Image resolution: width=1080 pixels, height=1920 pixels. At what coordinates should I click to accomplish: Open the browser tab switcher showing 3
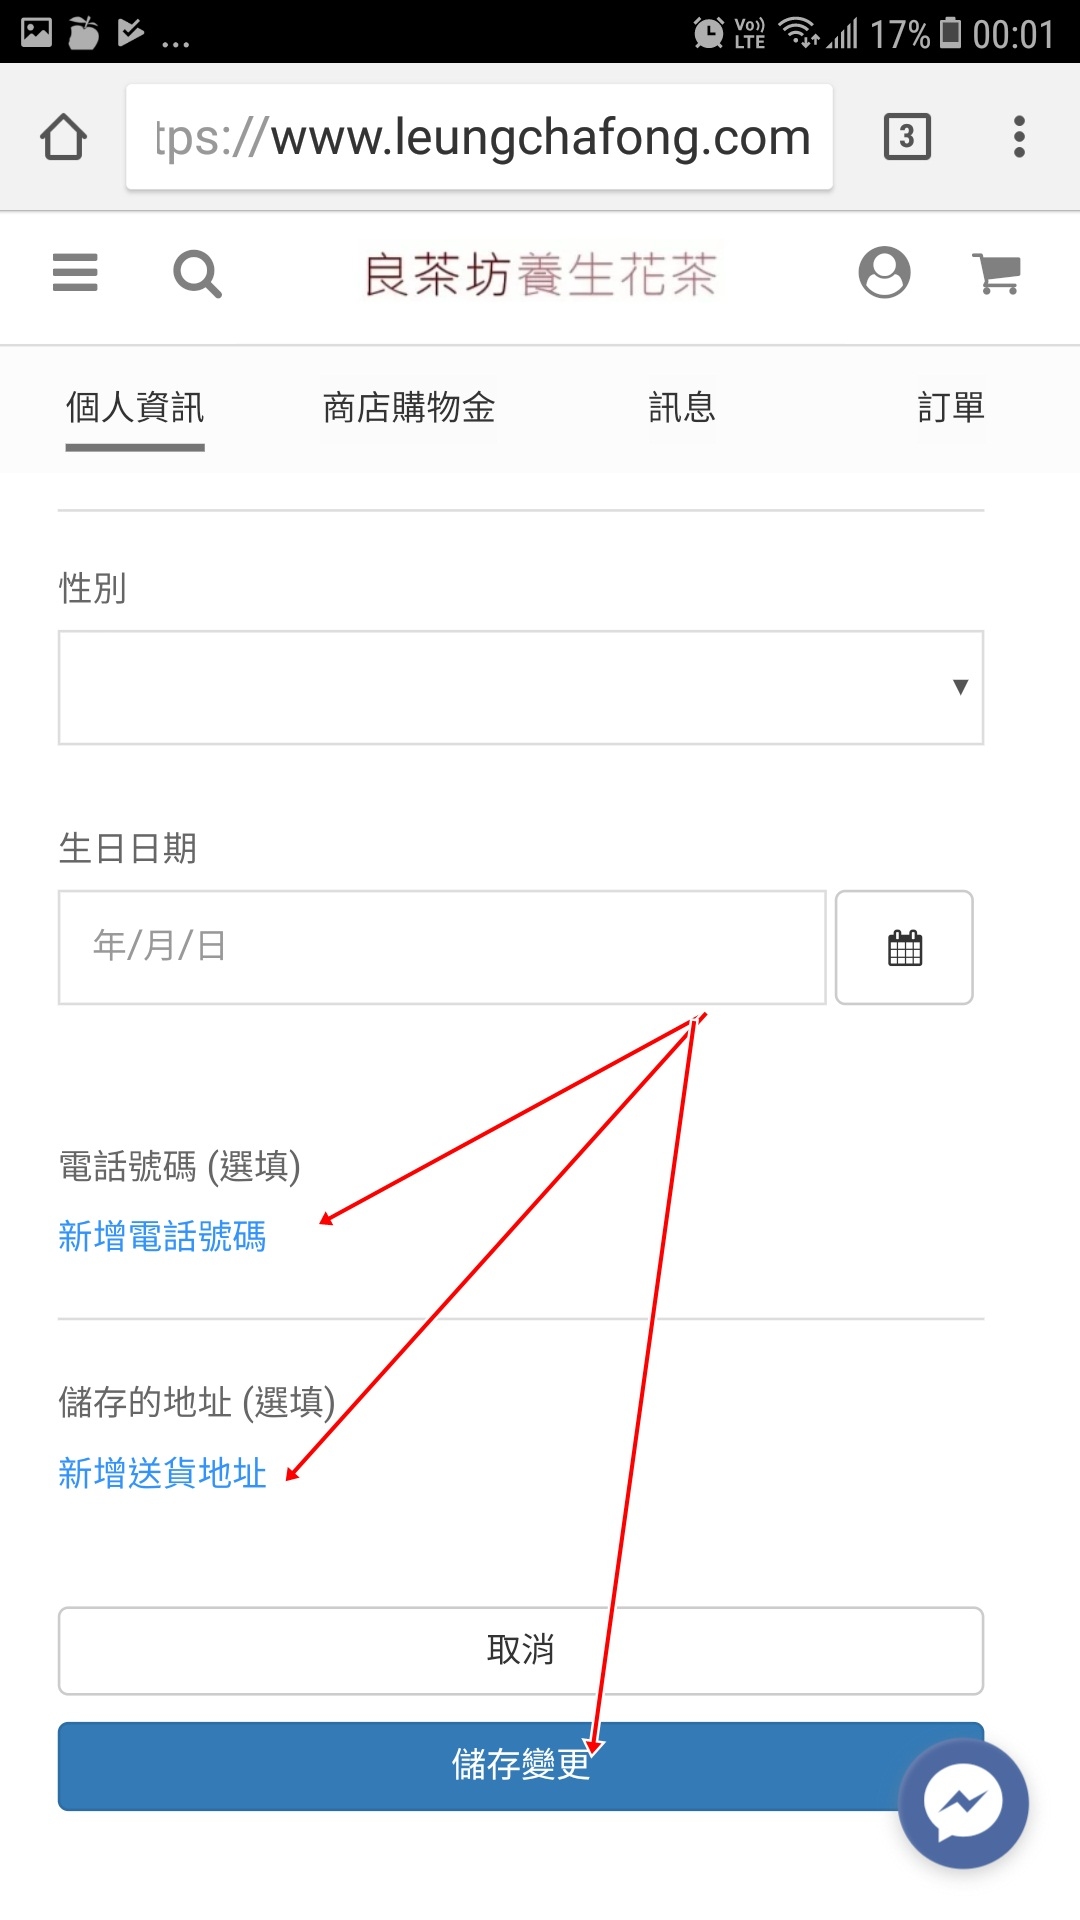[x=907, y=137]
